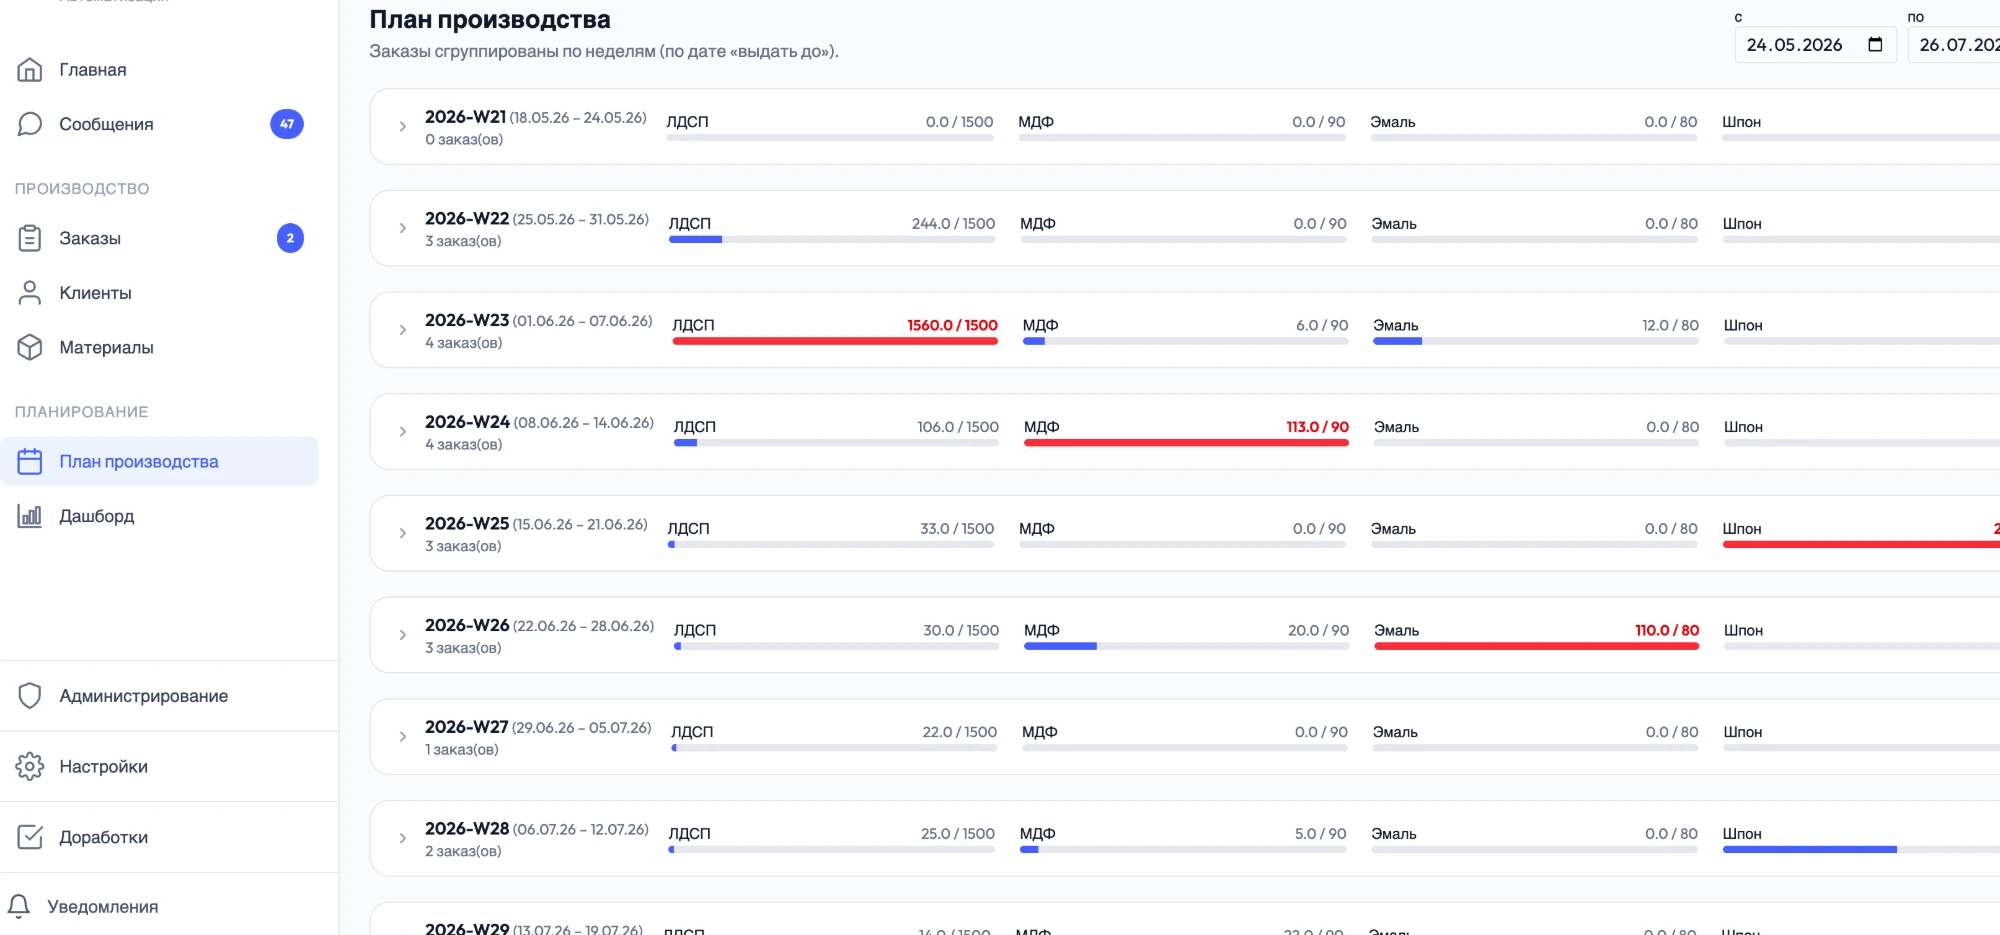Open the Главная home icon
Viewport: 2000px width, 935px height.
click(x=30, y=70)
